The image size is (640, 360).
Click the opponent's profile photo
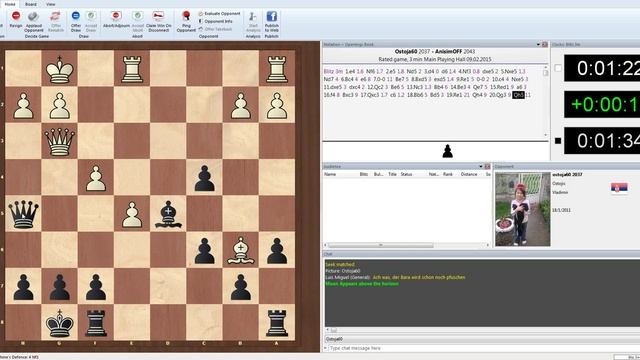point(522,209)
